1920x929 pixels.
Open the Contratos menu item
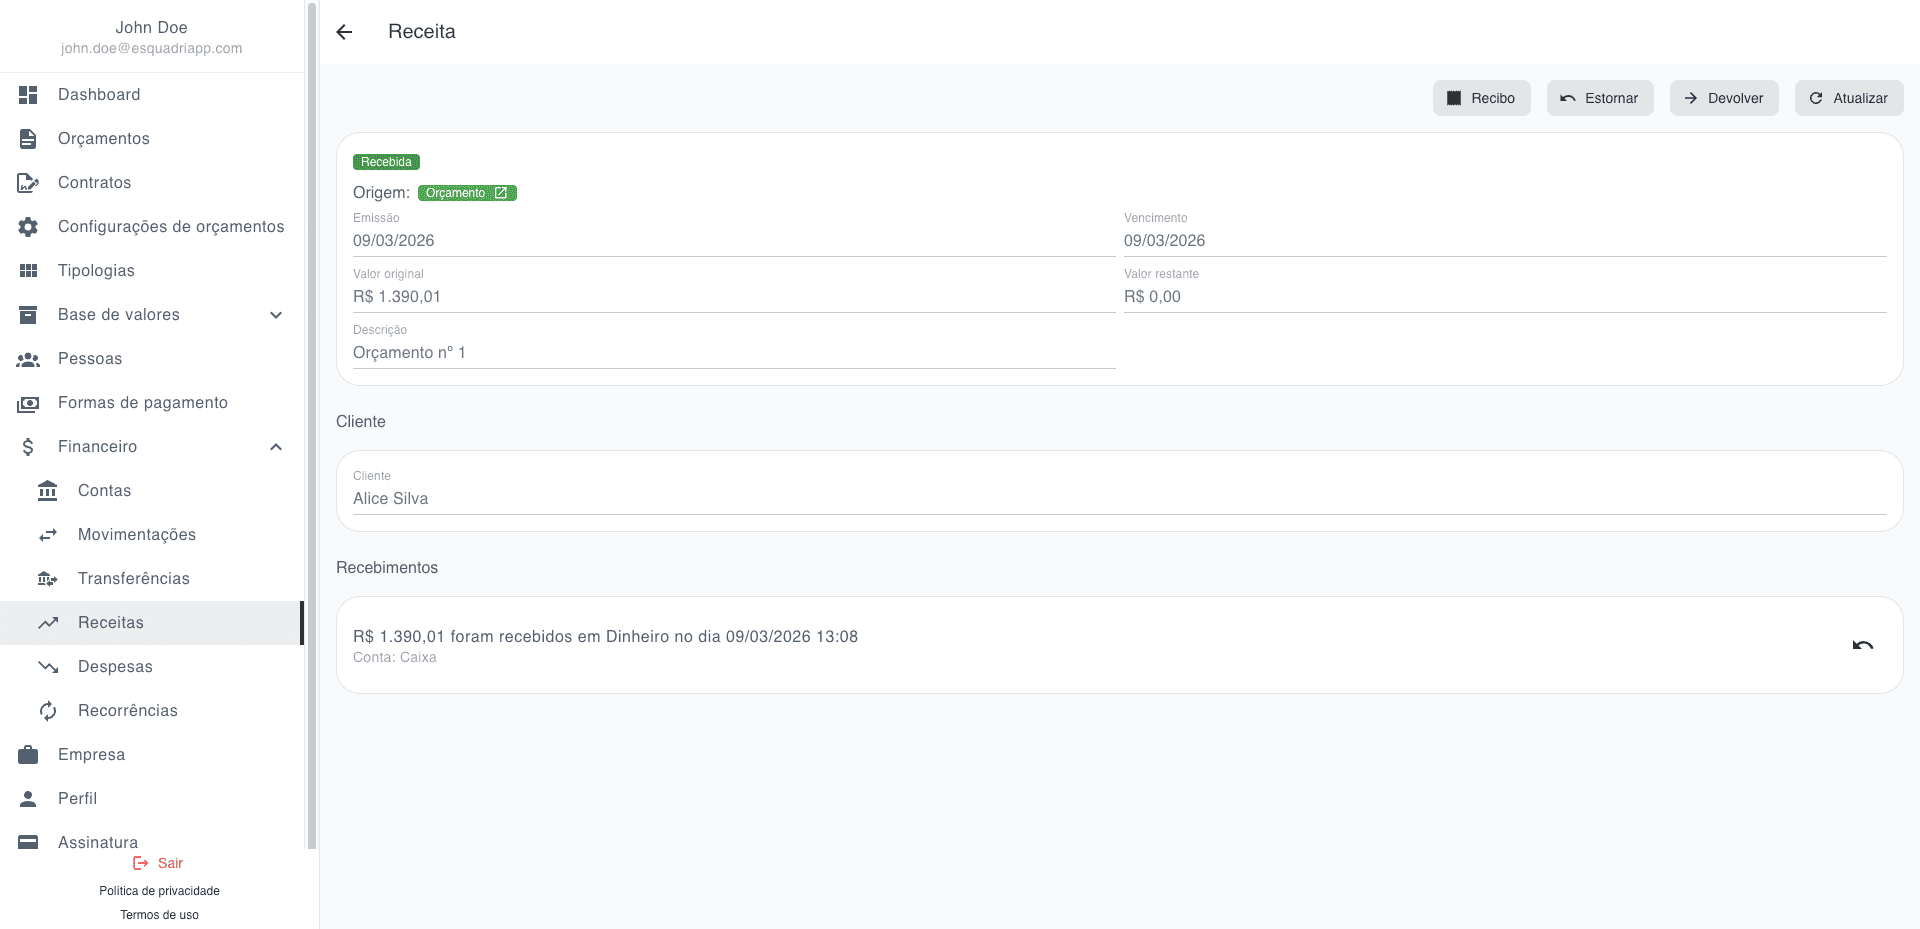click(x=150, y=183)
